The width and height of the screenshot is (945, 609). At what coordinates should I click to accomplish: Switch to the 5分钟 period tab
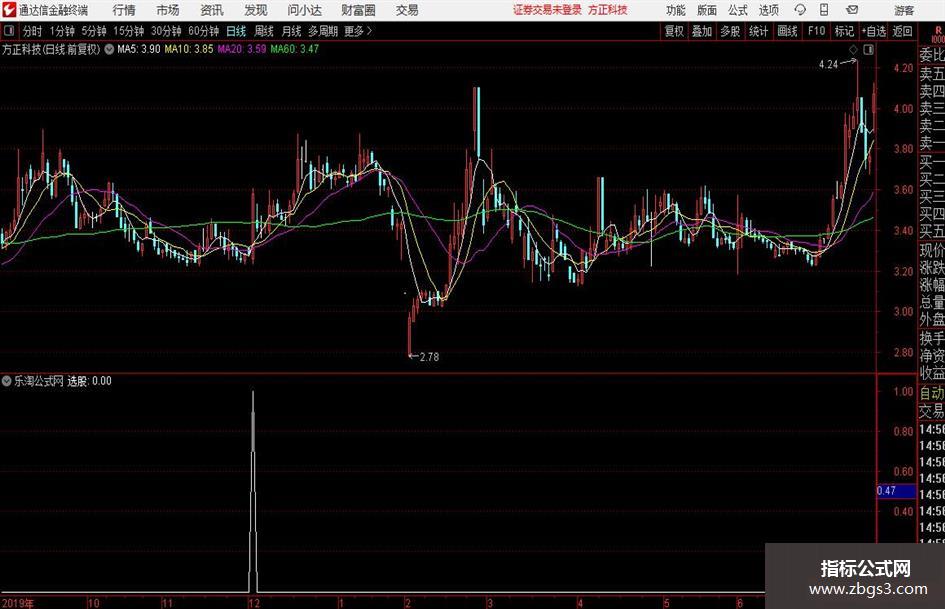pyautogui.click(x=94, y=31)
